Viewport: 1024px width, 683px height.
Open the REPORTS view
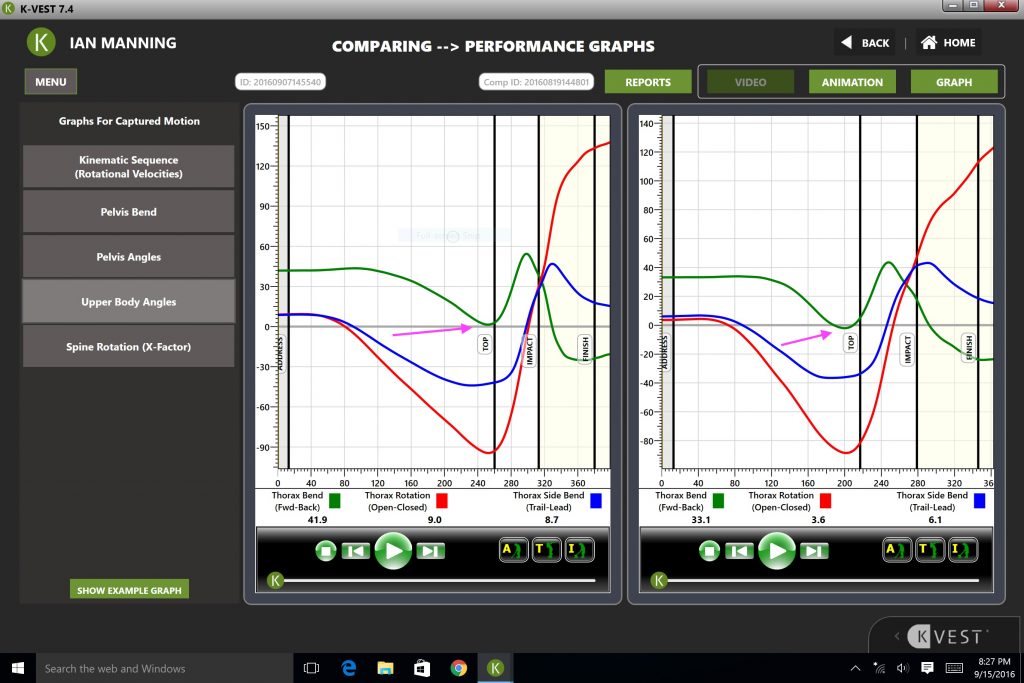click(x=648, y=82)
